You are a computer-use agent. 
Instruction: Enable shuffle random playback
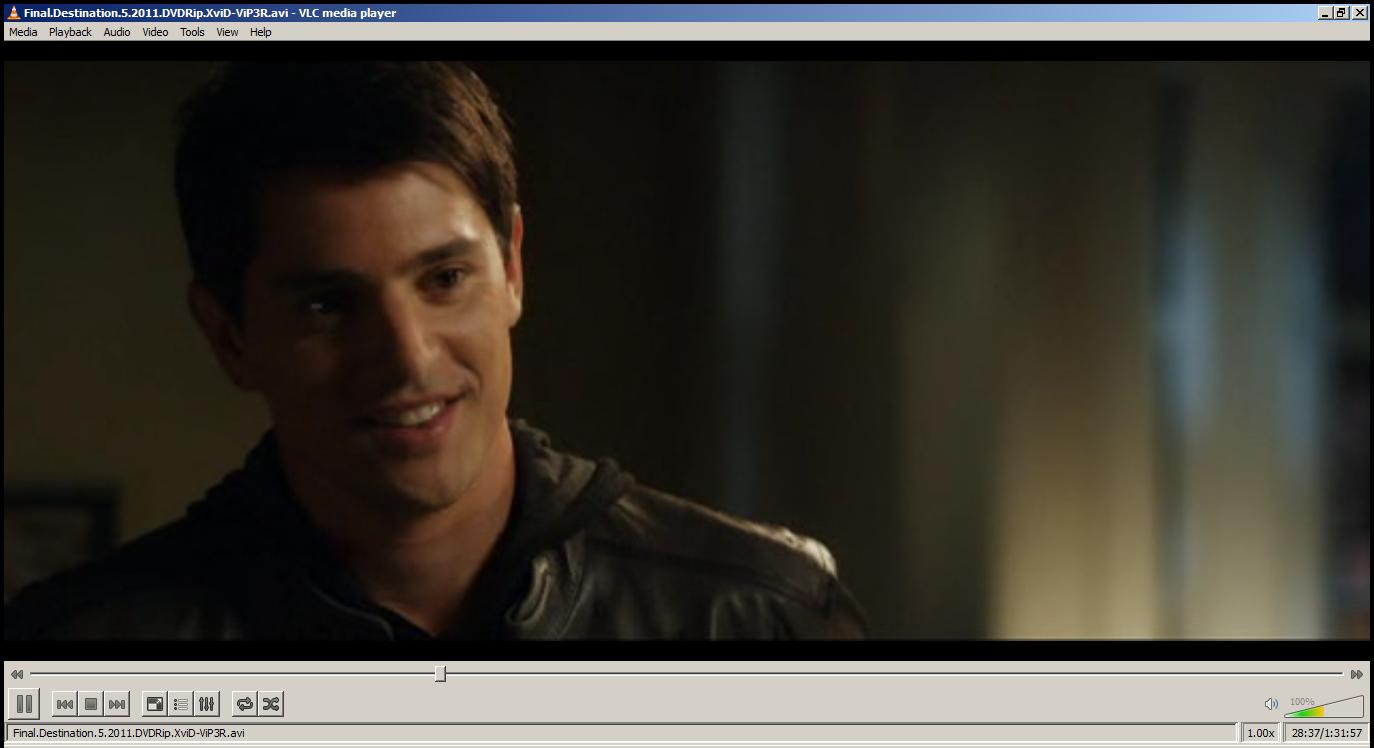pyautogui.click(x=271, y=704)
